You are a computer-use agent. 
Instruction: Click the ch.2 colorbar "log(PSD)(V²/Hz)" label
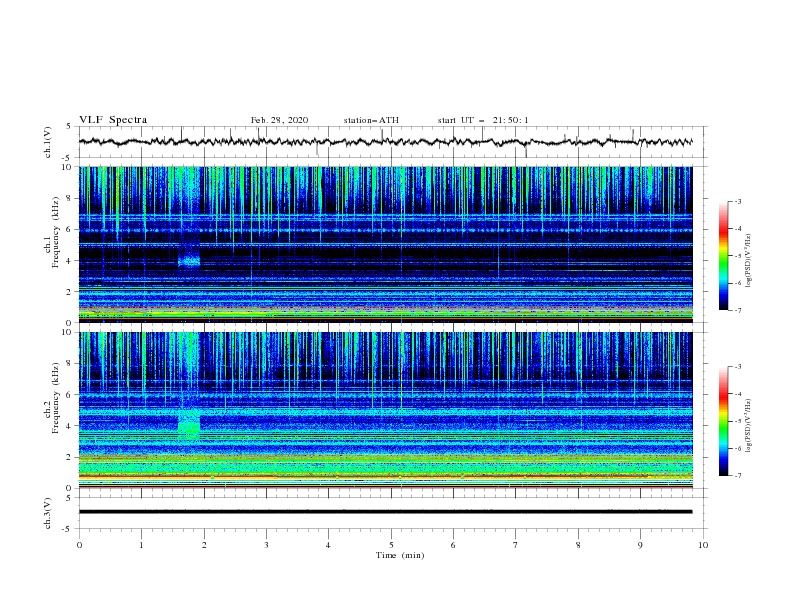(x=748, y=425)
